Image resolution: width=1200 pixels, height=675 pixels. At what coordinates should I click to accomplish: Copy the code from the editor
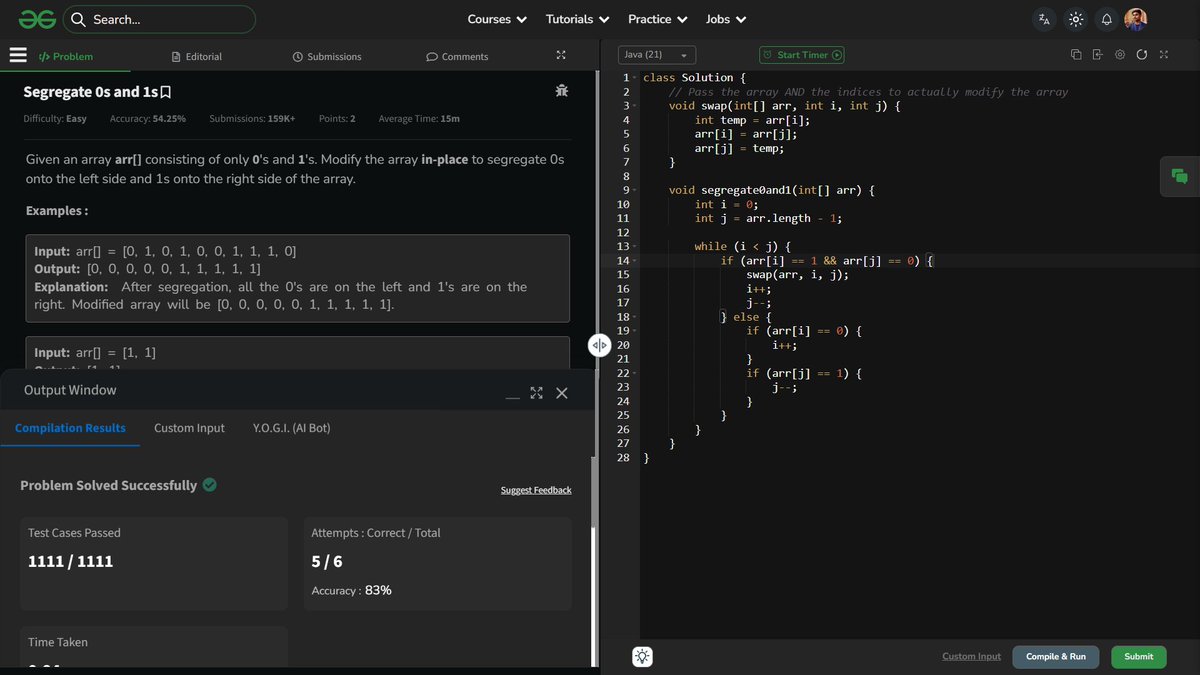[1076, 56]
